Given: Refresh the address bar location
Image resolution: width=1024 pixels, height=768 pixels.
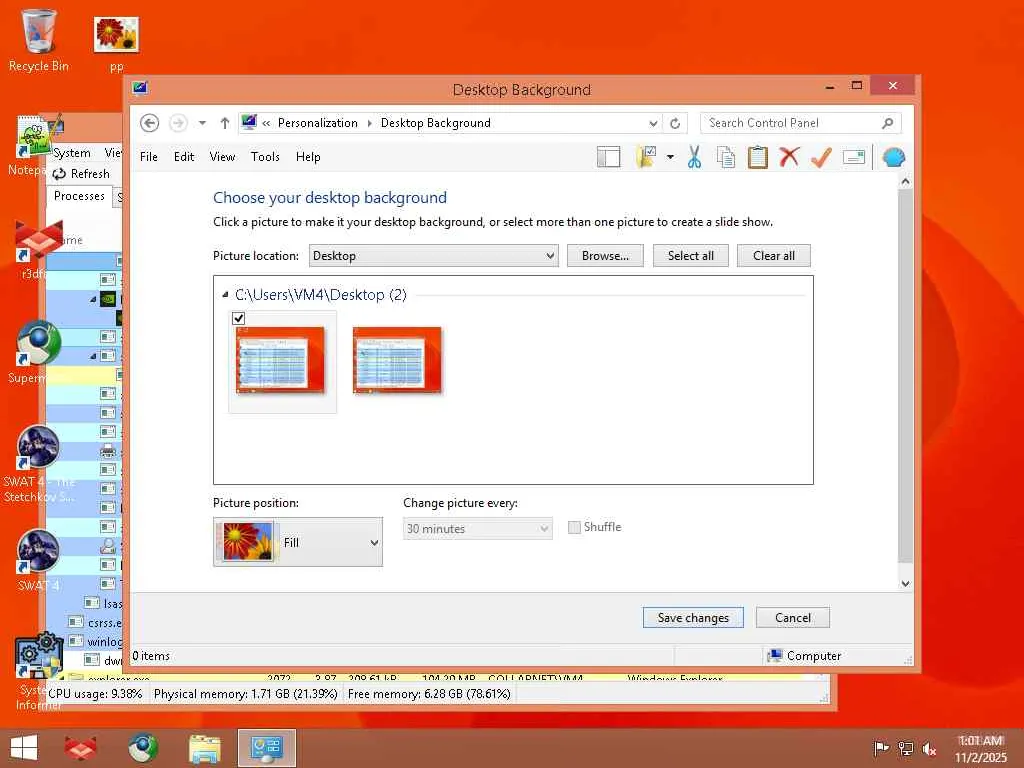Looking at the screenshot, I should [x=675, y=123].
